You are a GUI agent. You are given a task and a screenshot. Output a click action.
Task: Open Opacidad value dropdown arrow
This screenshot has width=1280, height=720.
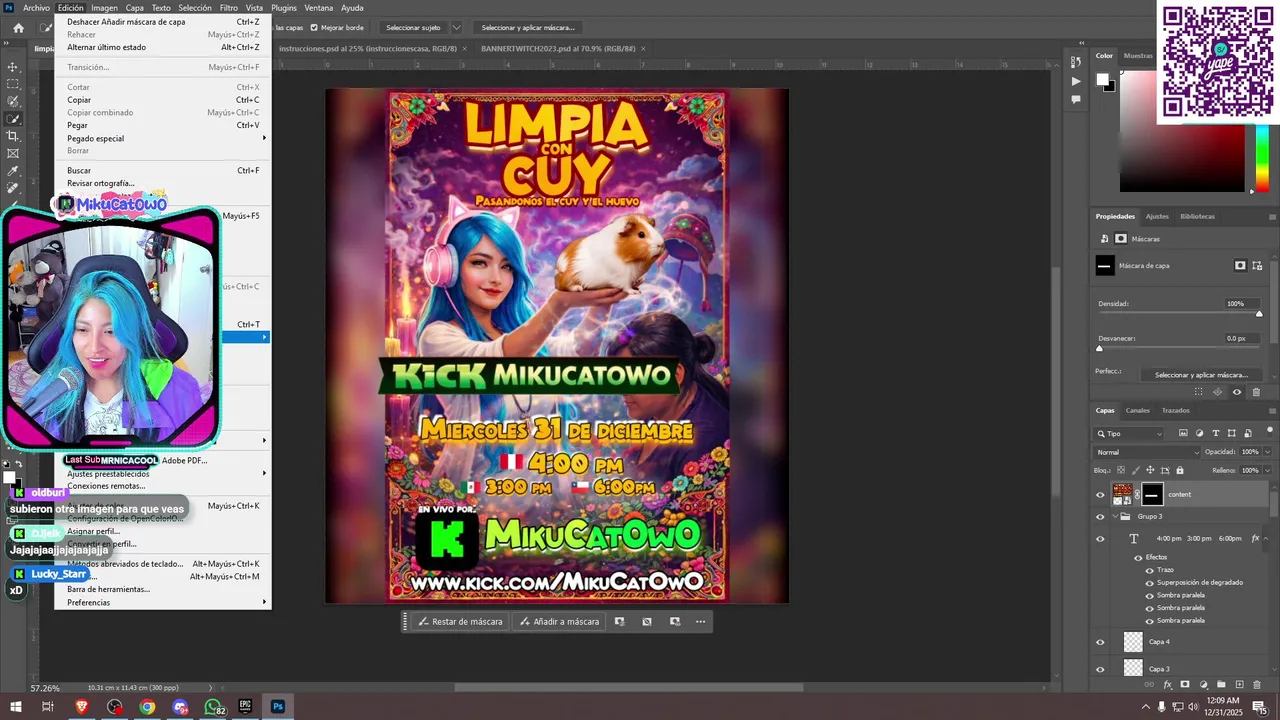point(1268,452)
